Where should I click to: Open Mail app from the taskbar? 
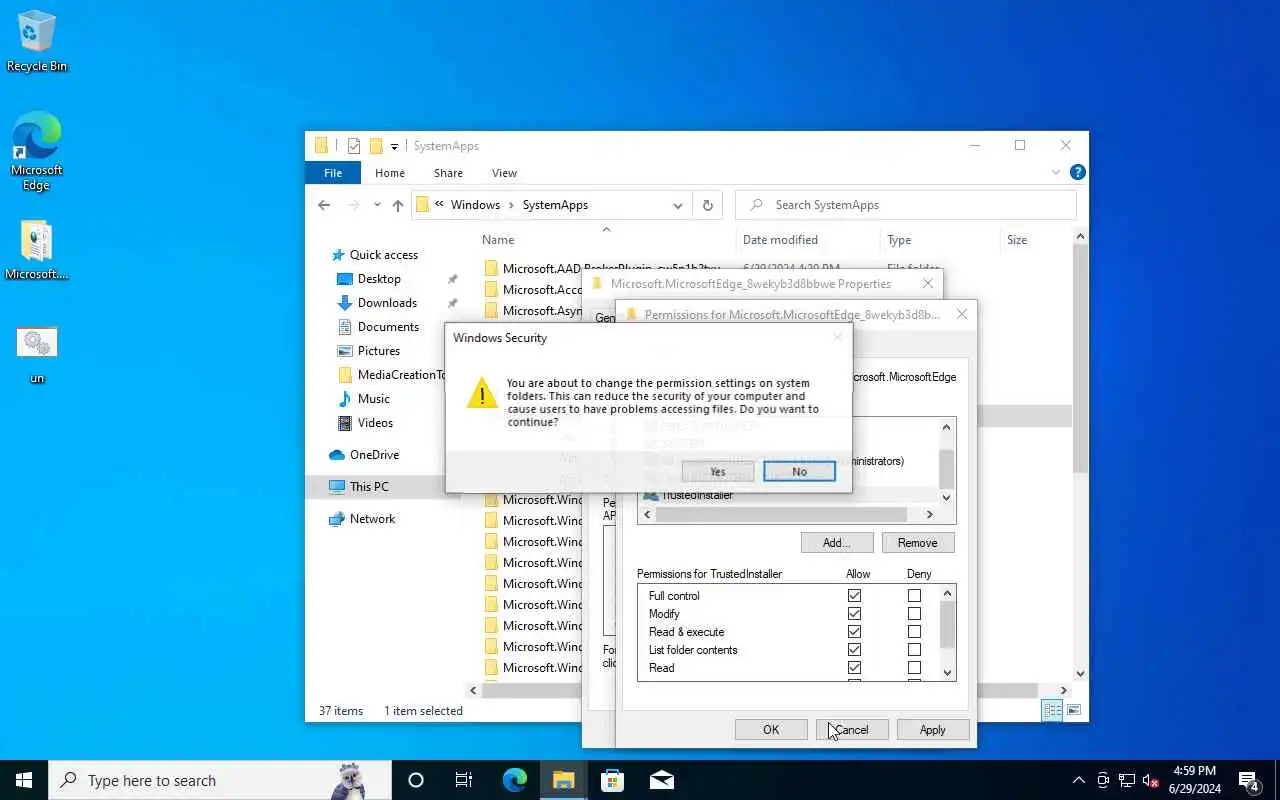tap(661, 780)
